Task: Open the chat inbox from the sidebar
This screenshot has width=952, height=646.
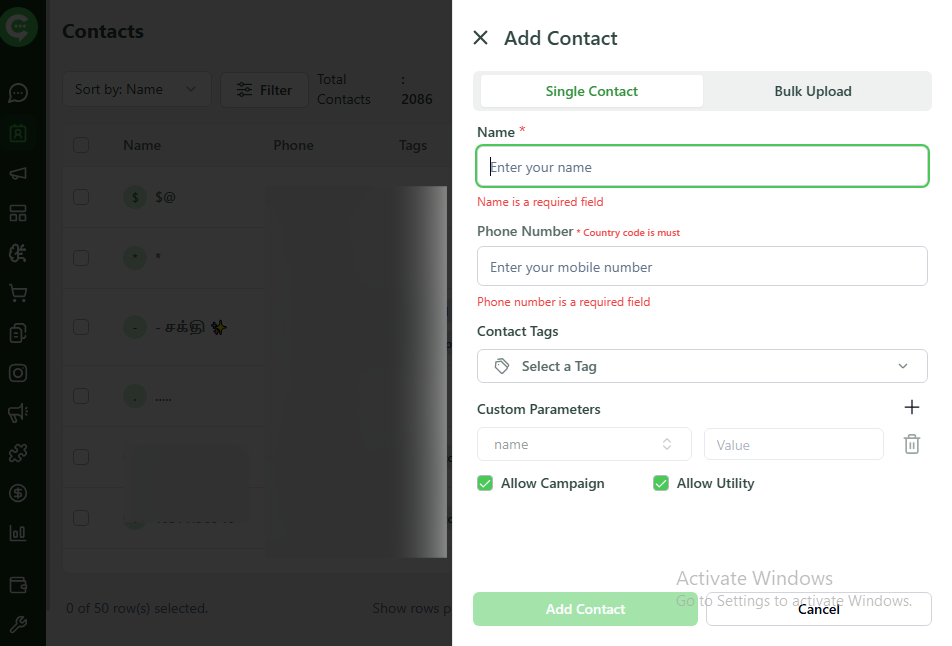Action: [21, 93]
